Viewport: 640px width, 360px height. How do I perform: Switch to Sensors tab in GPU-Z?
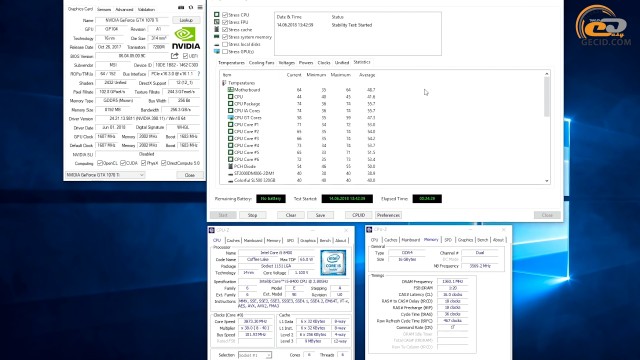104,9
